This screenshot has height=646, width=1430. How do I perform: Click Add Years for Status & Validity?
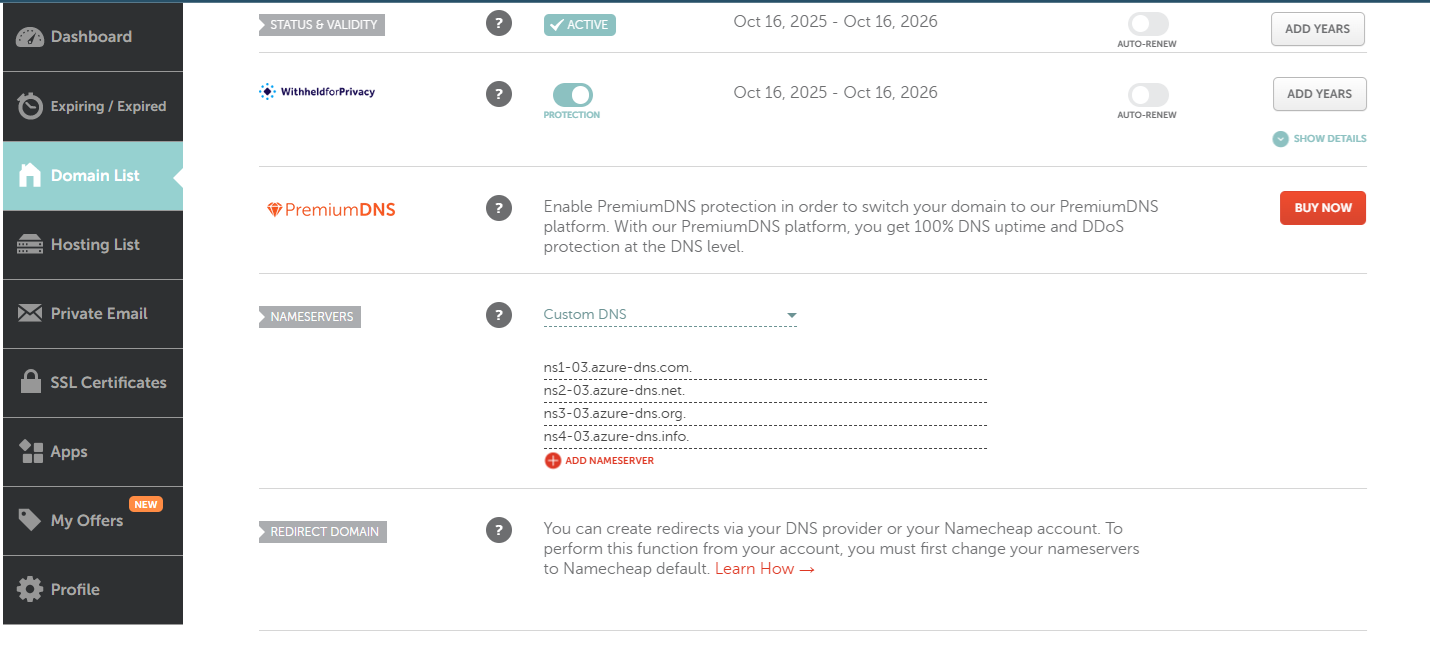pos(1317,29)
